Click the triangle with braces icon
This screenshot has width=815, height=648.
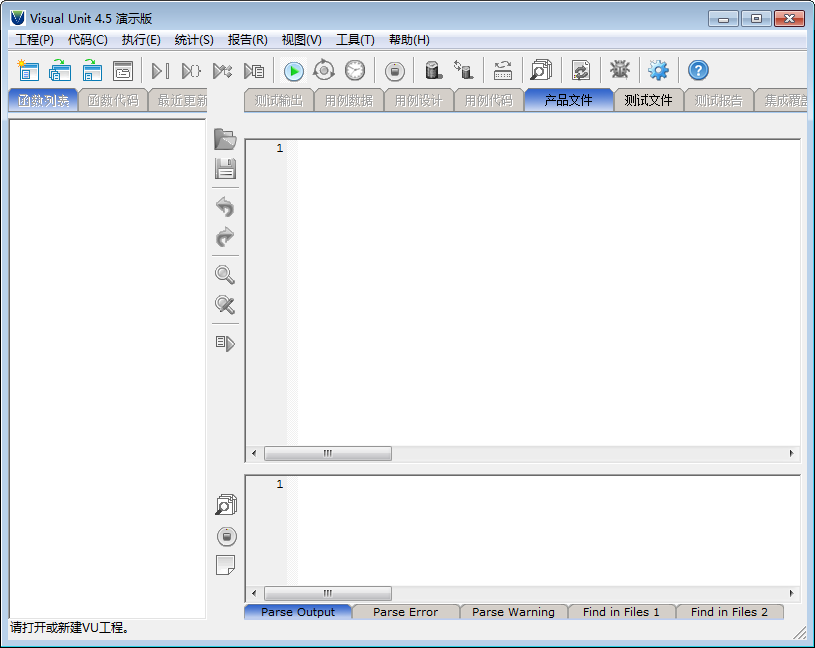click(191, 71)
